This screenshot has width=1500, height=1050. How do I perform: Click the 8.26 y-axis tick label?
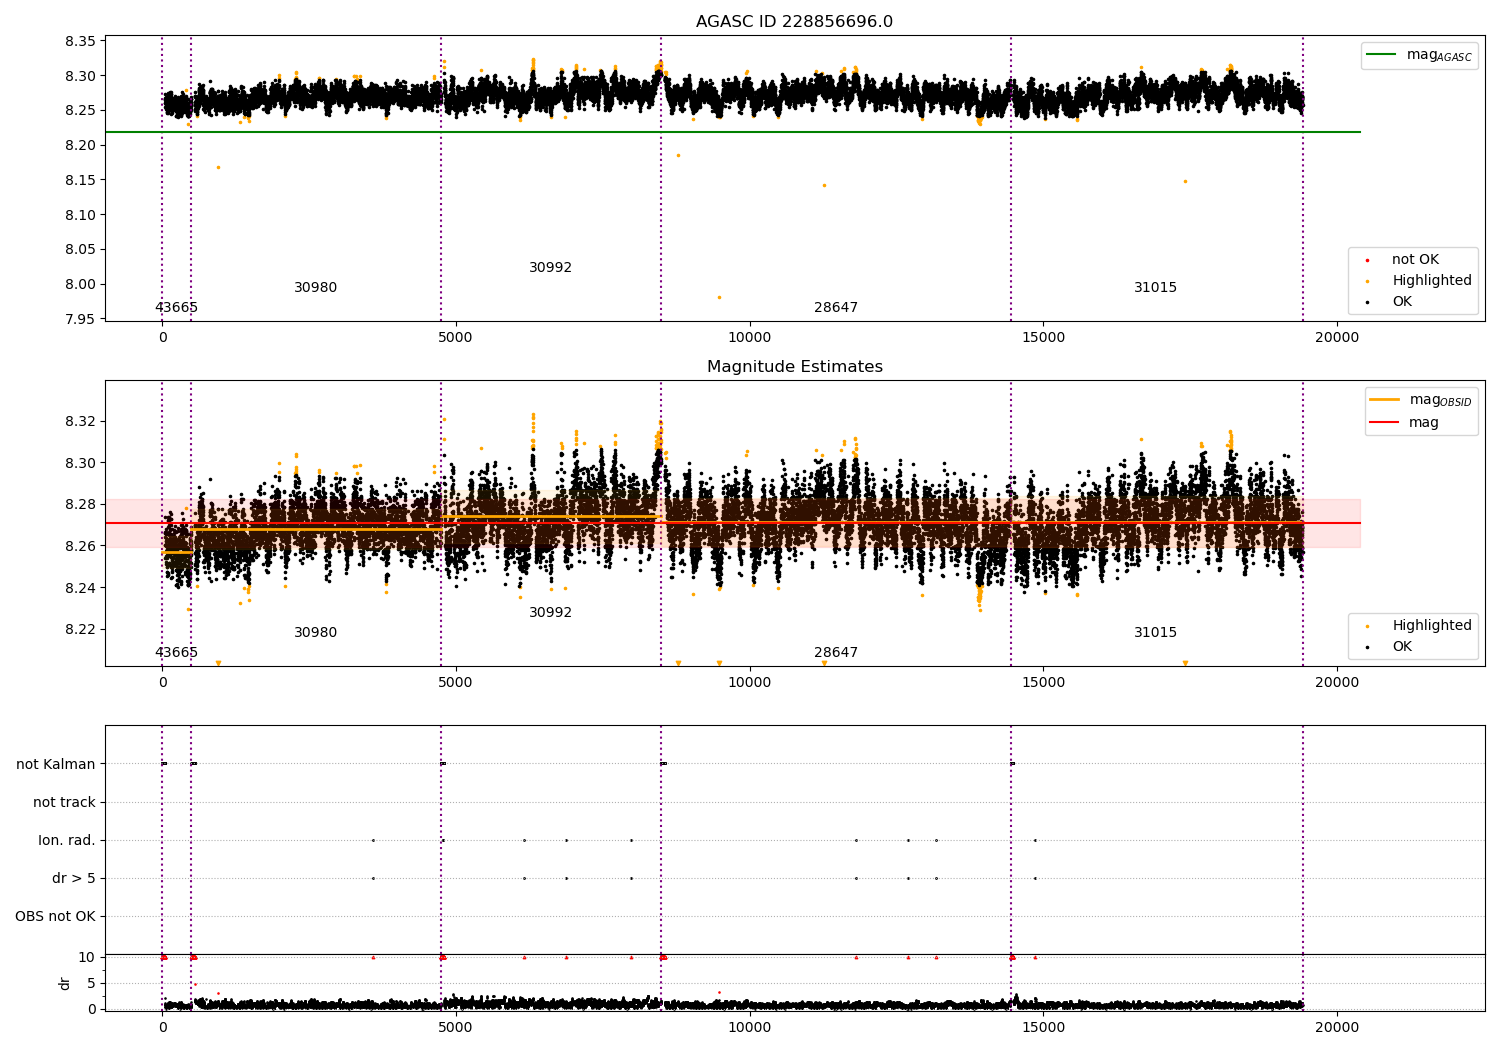coord(81,546)
